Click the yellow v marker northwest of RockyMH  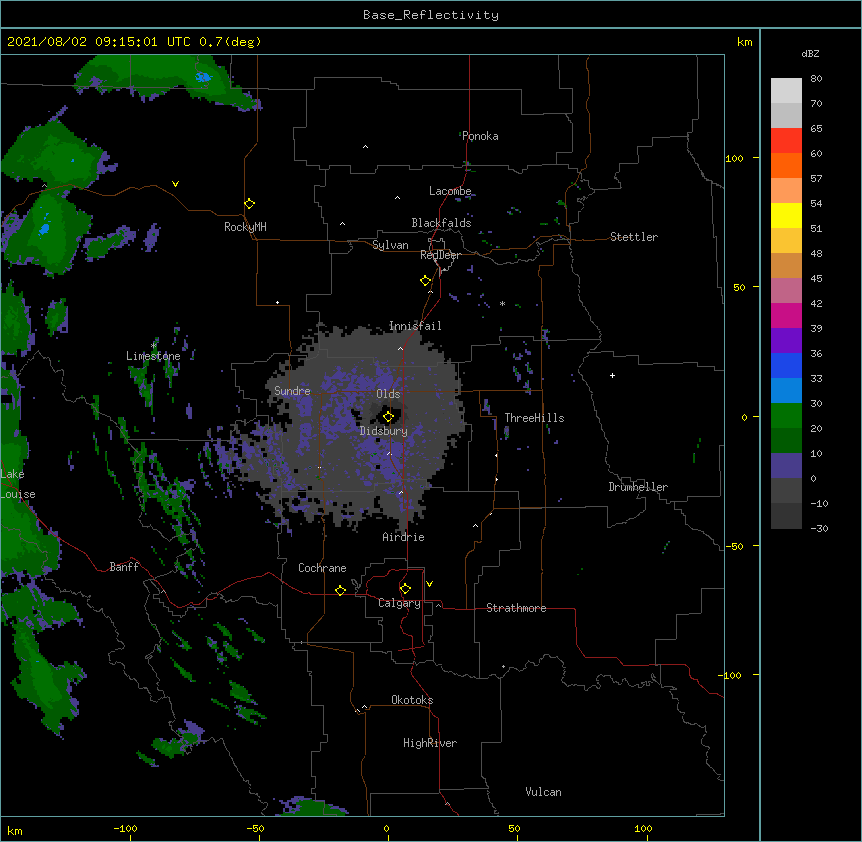[x=175, y=184]
